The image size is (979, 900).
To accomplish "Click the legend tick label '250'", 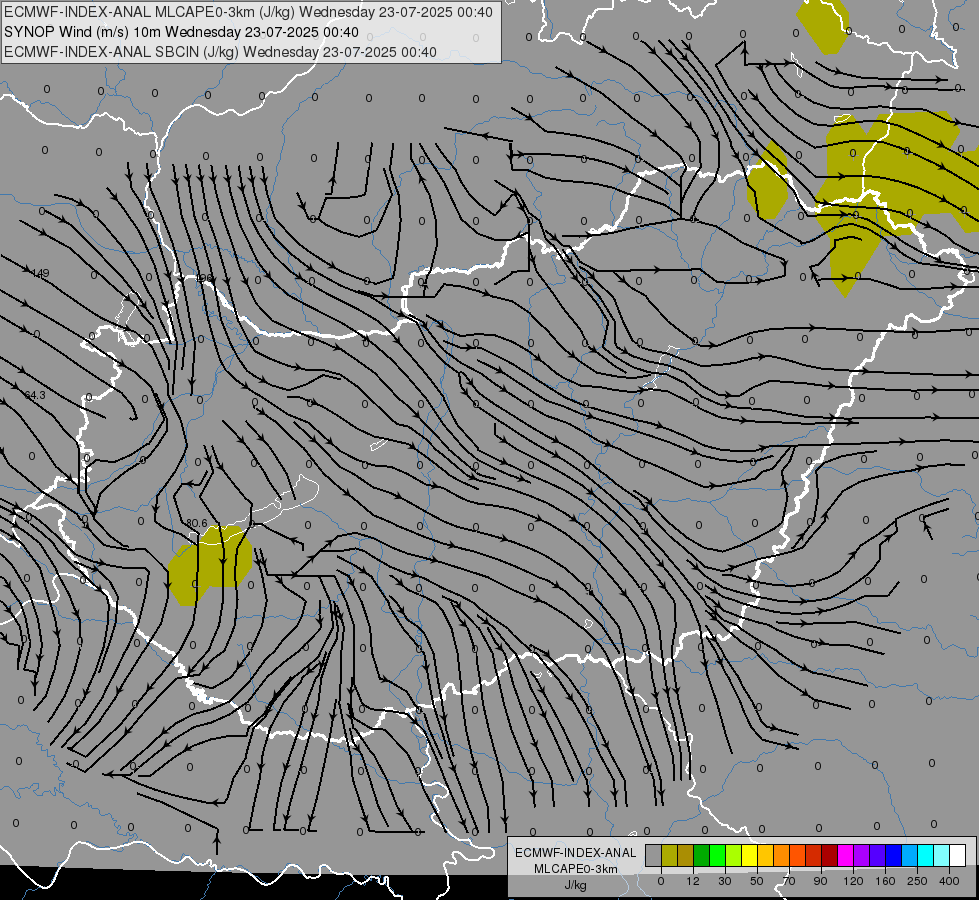I will click(x=917, y=881).
